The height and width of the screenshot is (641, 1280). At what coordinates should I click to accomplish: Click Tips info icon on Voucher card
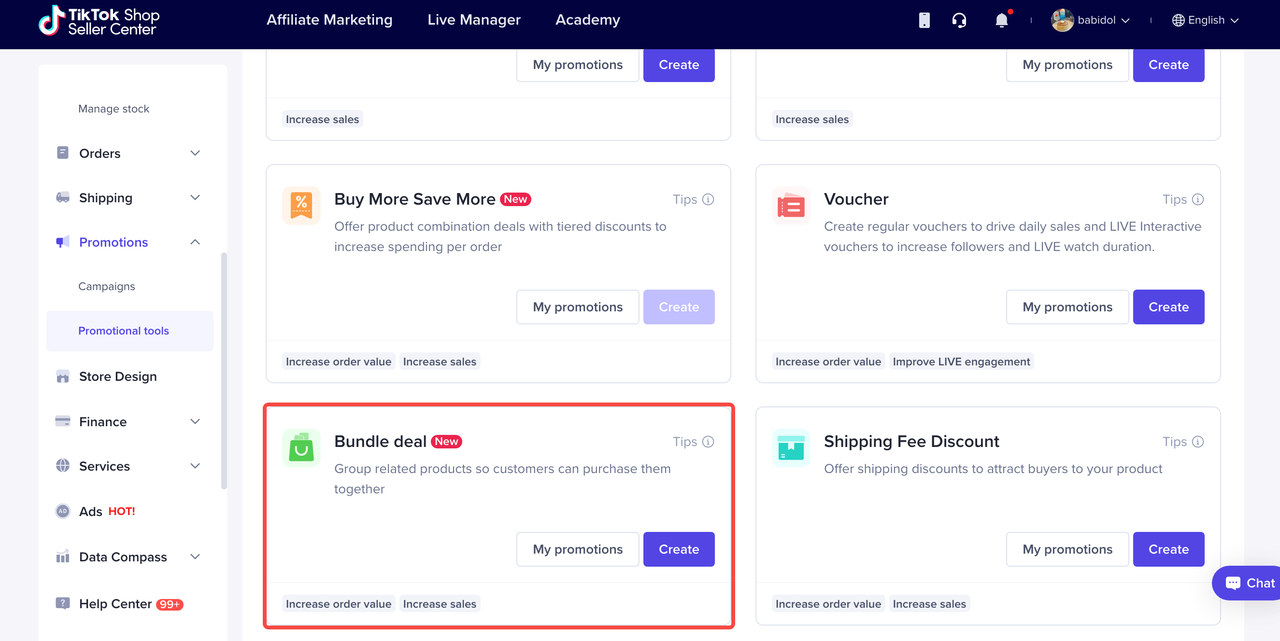[x=1198, y=200]
